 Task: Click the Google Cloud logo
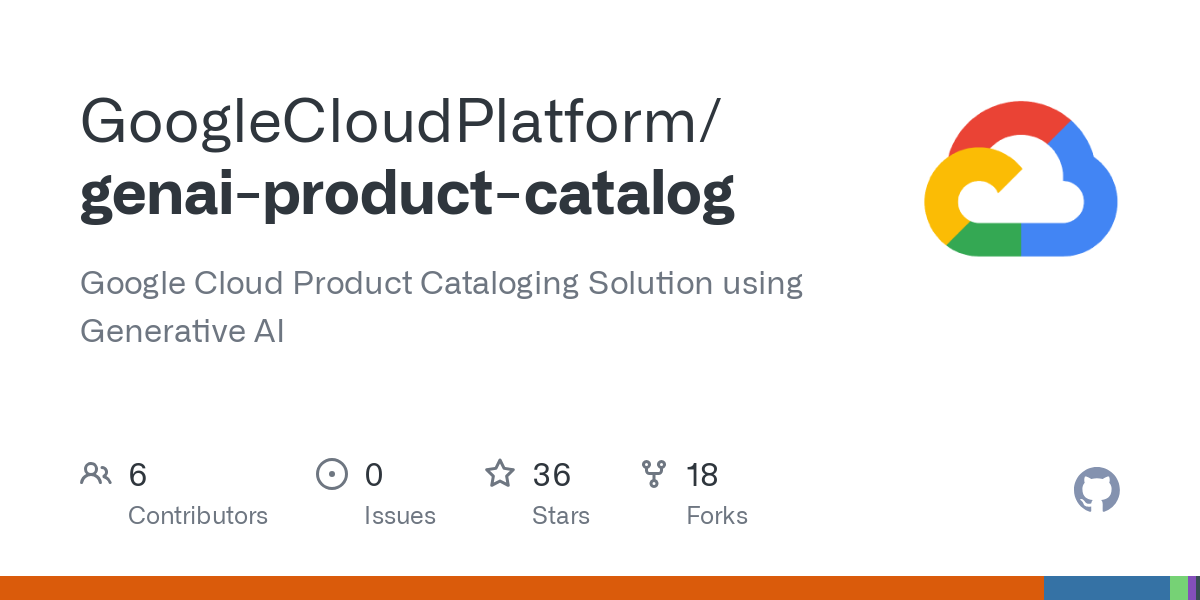click(1020, 179)
